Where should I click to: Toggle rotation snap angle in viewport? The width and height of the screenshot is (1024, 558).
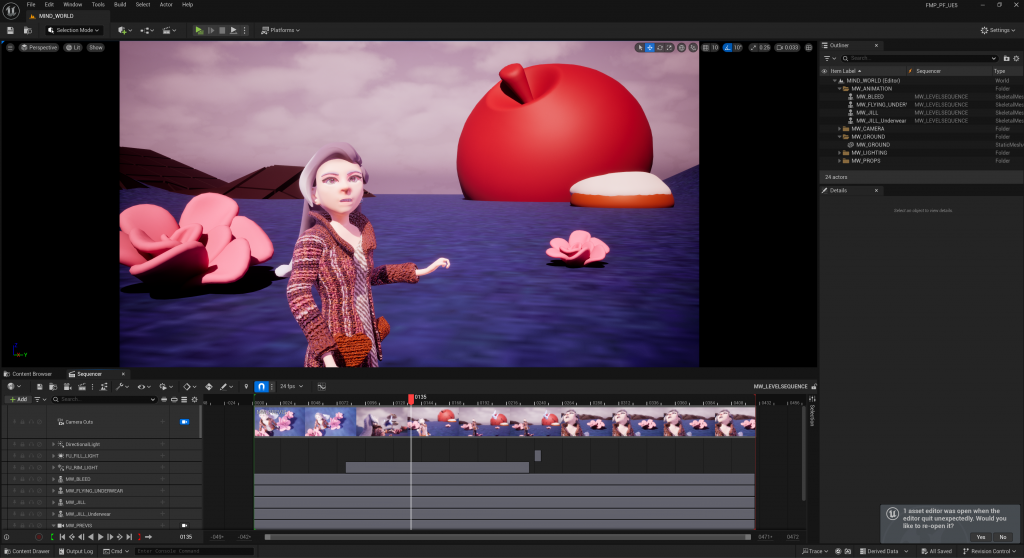(727, 47)
